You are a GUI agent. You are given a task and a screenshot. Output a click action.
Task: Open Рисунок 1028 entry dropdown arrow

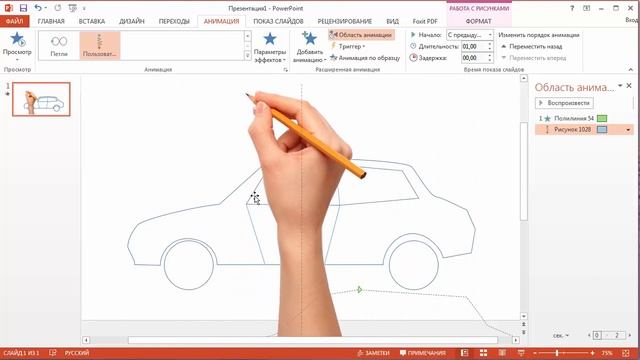(628, 130)
